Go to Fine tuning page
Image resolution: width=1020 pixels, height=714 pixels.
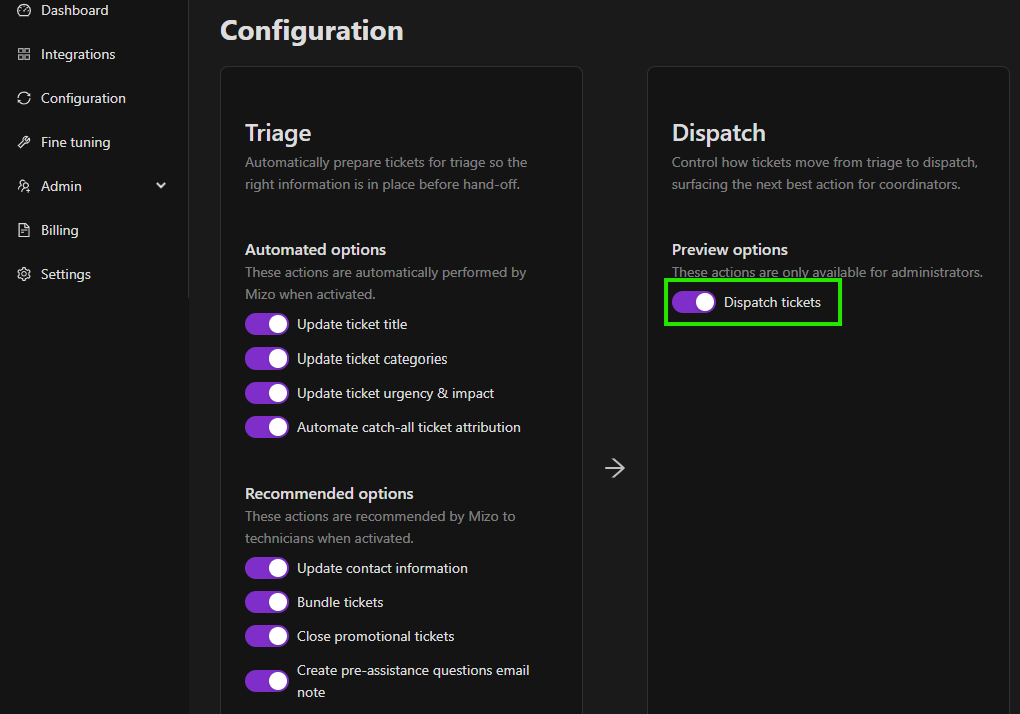pyautogui.click(x=75, y=142)
